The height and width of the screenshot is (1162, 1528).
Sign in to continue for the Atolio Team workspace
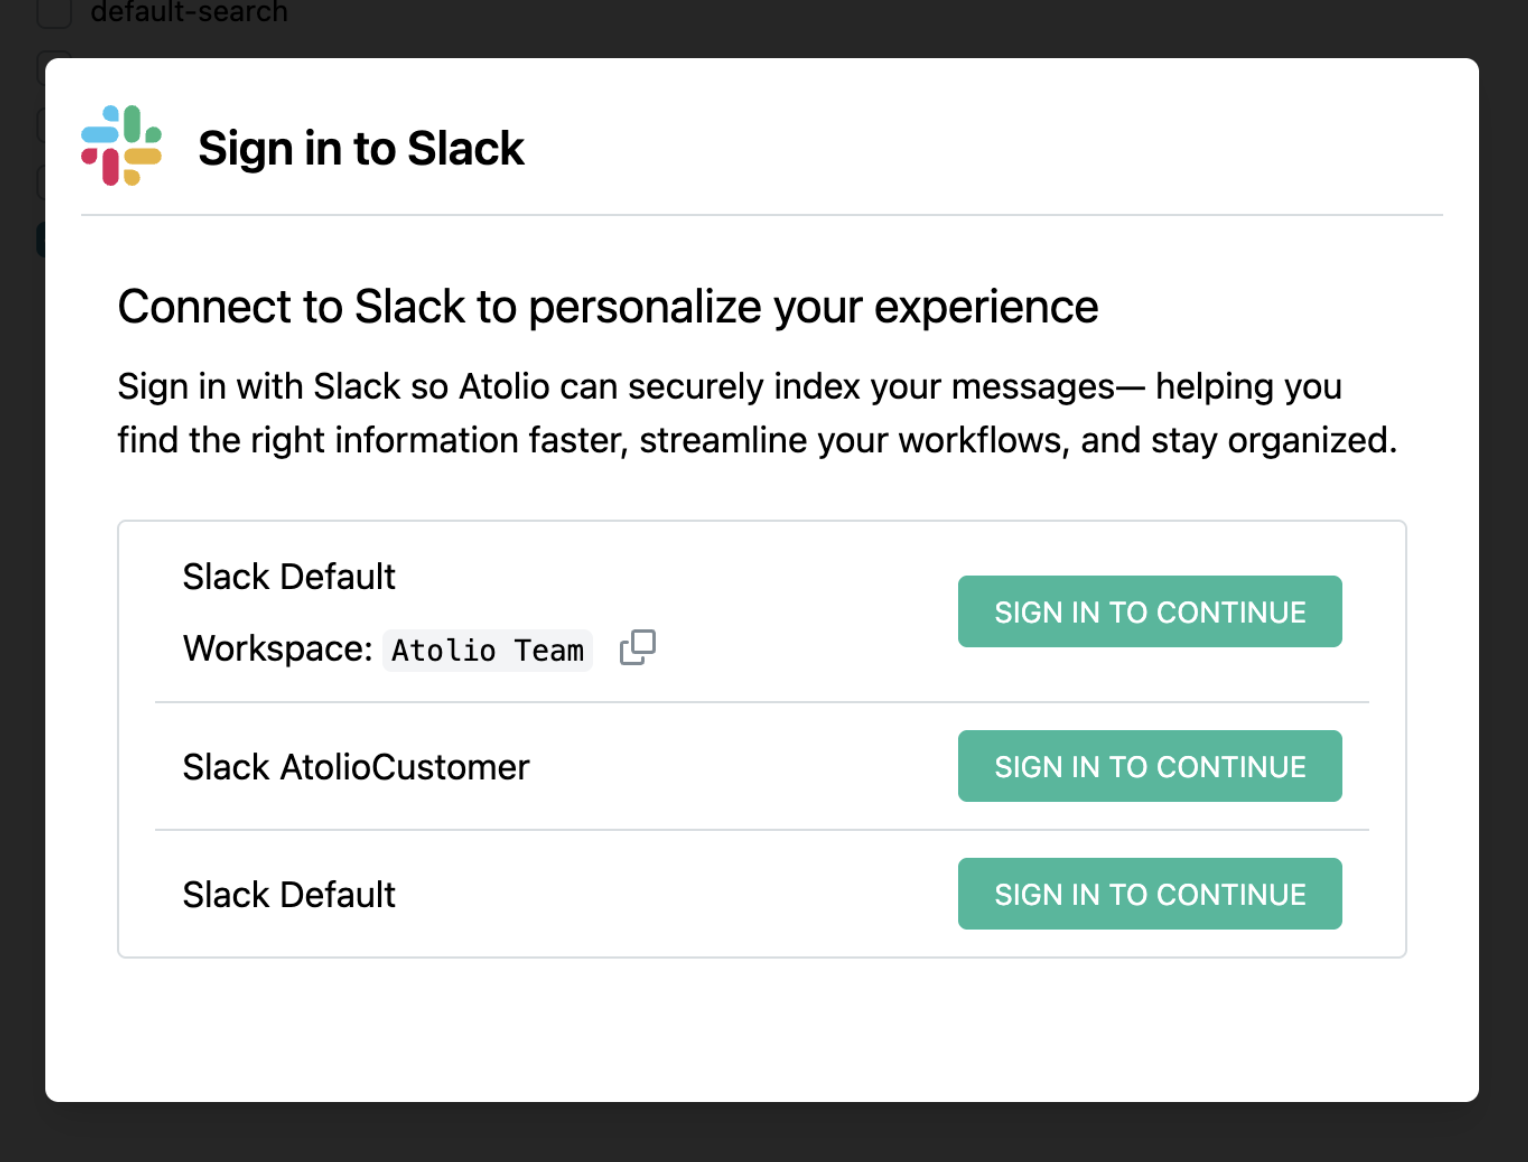point(1148,611)
